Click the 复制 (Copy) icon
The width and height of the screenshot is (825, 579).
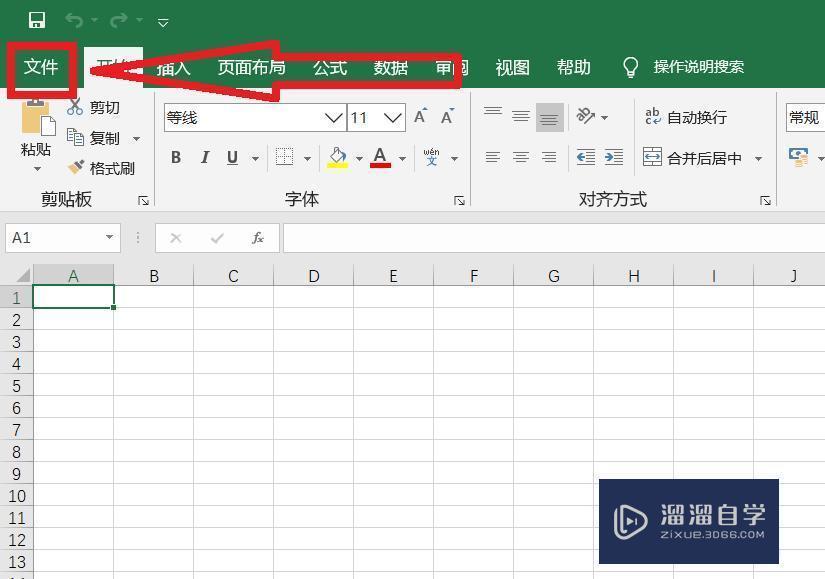point(100,138)
